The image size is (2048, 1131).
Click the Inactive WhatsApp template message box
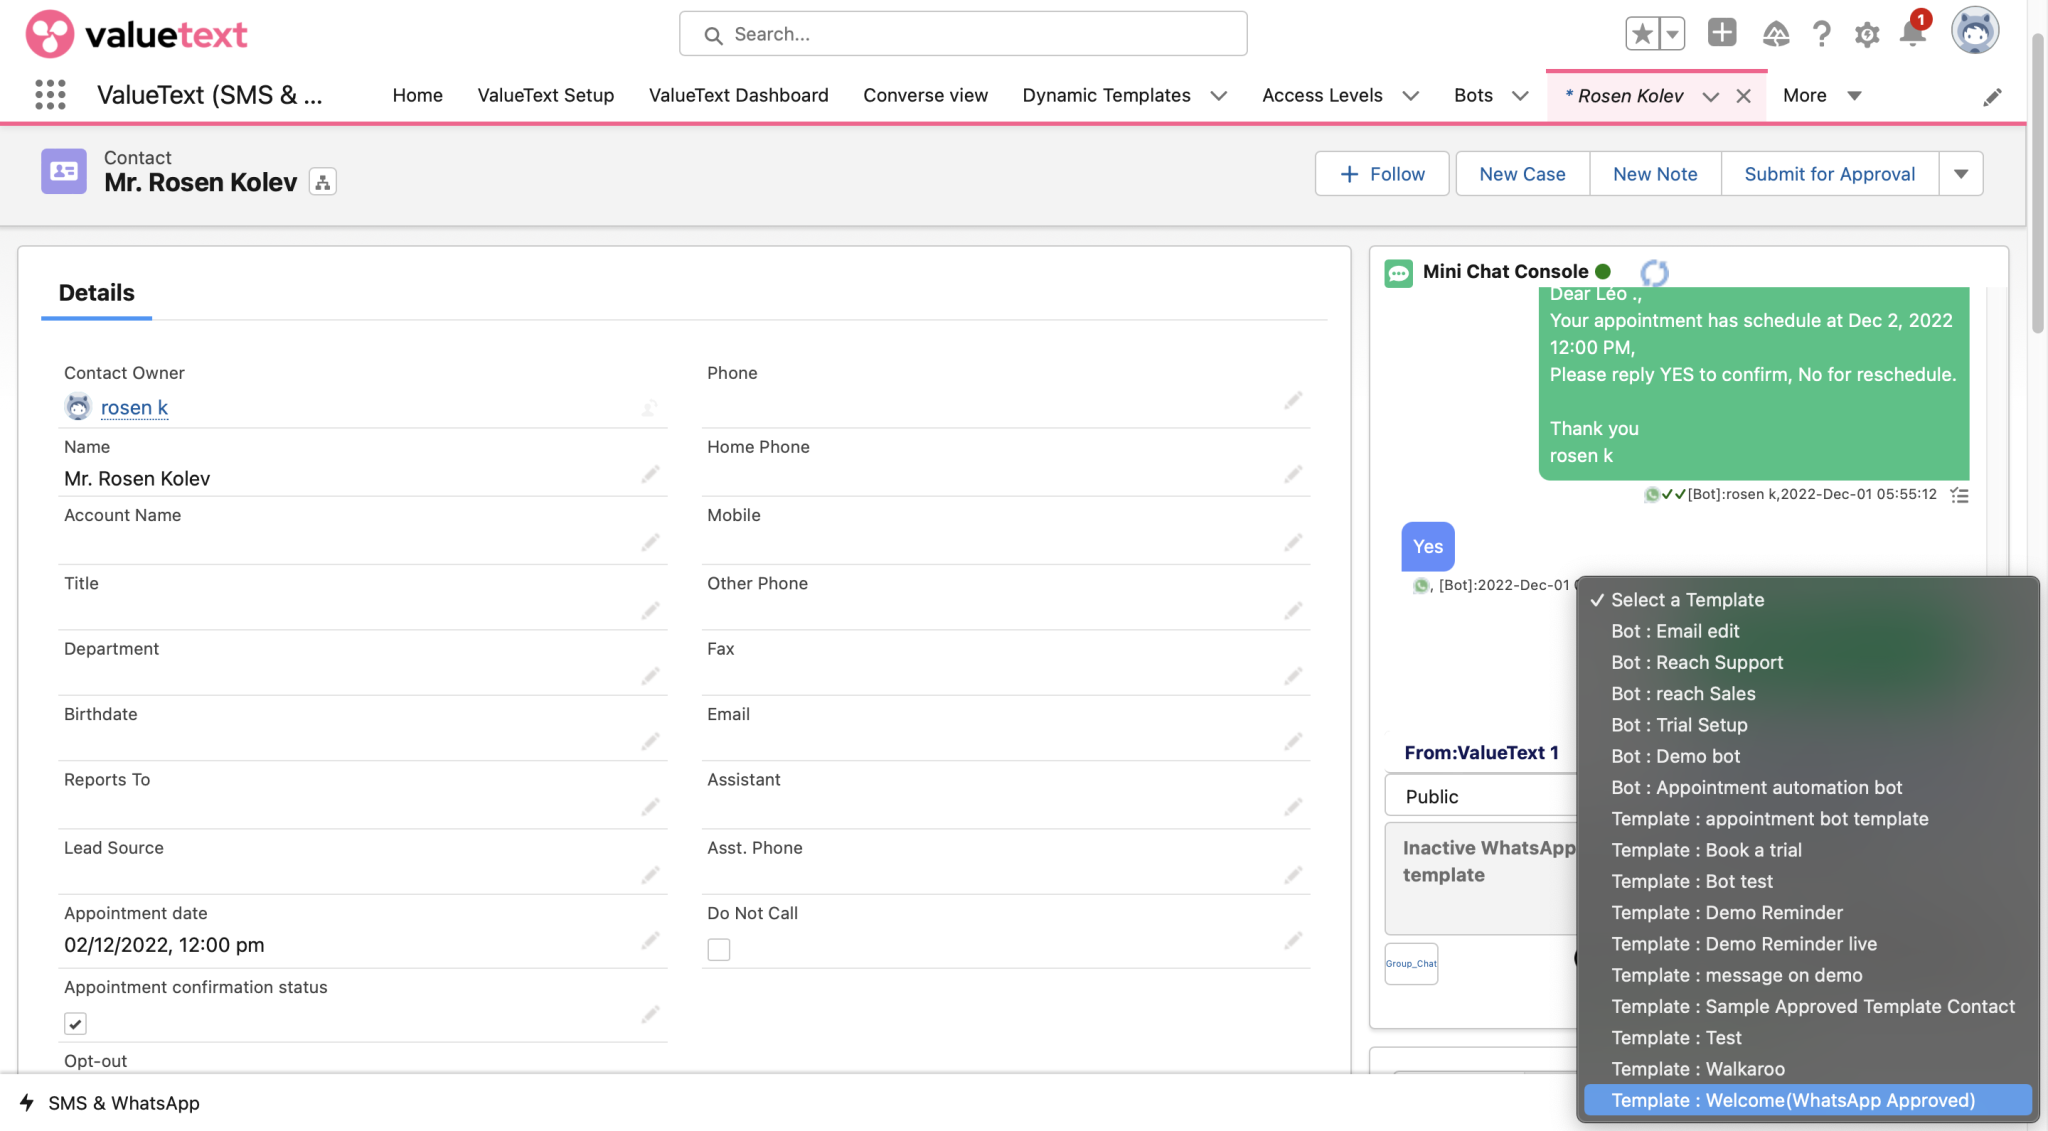[x=1481, y=878]
